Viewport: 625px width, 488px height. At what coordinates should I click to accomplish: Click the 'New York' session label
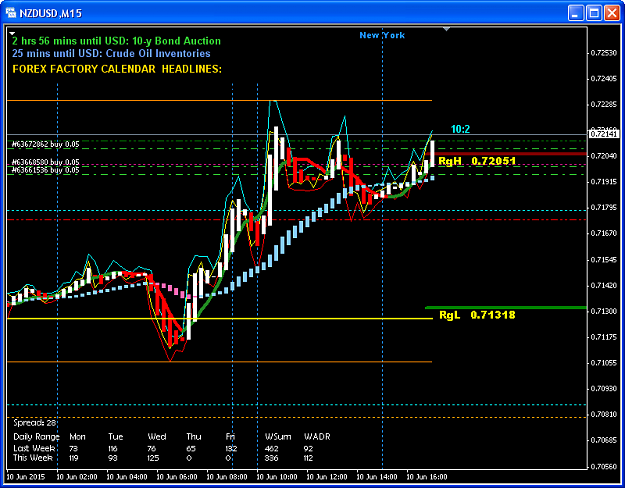[x=382, y=35]
